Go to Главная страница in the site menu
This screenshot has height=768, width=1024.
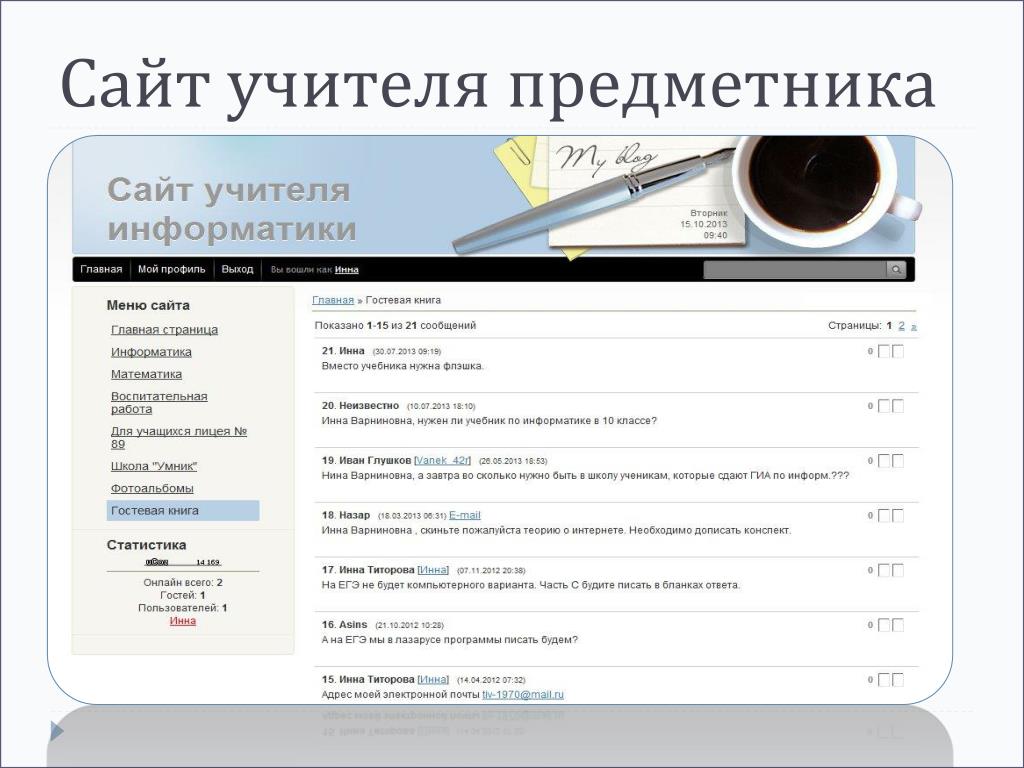pyautogui.click(x=165, y=330)
